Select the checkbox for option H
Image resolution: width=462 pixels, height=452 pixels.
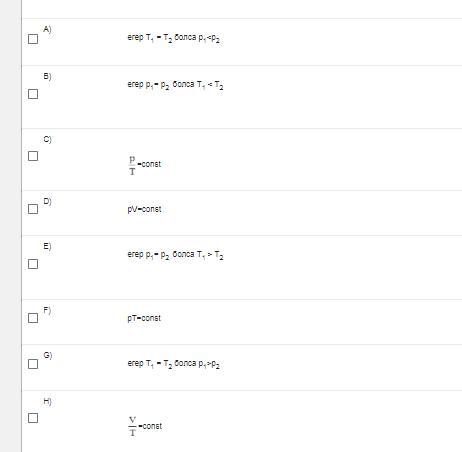click(x=33, y=418)
